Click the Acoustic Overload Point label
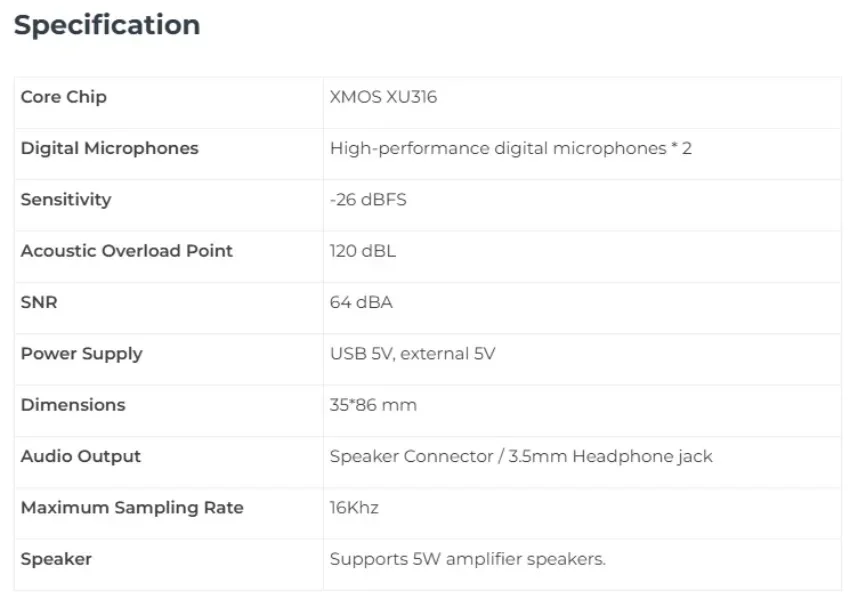The width and height of the screenshot is (850, 599). click(126, 251)
